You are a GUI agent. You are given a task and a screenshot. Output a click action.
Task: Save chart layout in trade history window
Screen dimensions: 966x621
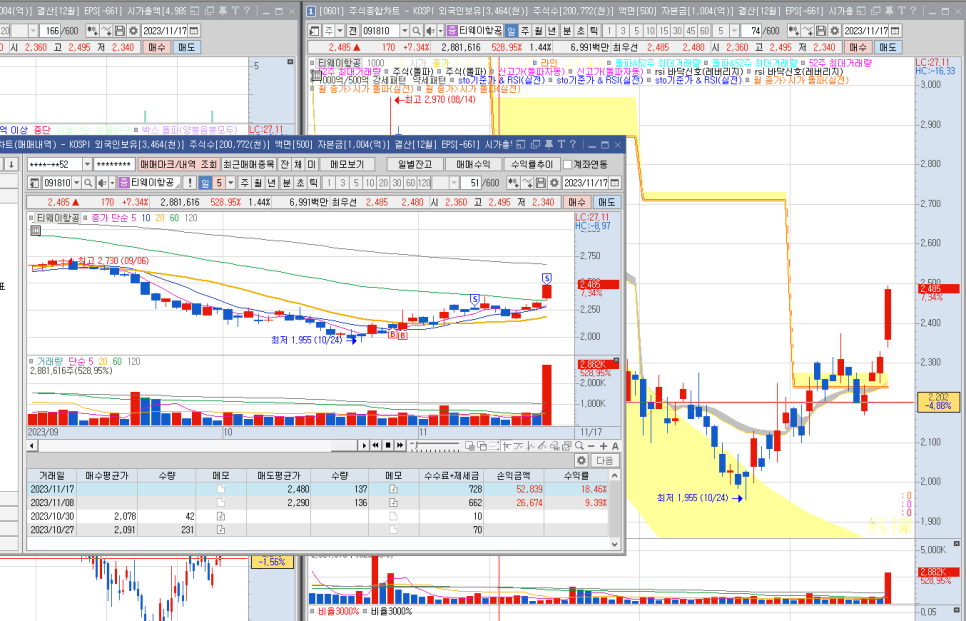540,183
